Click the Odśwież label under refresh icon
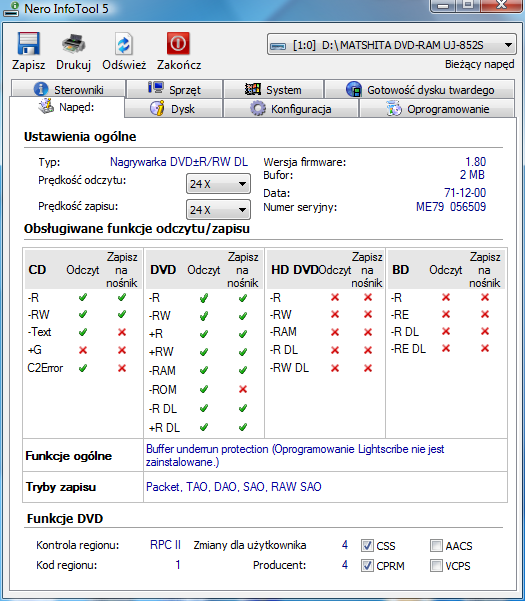 (x=124, y=65)
